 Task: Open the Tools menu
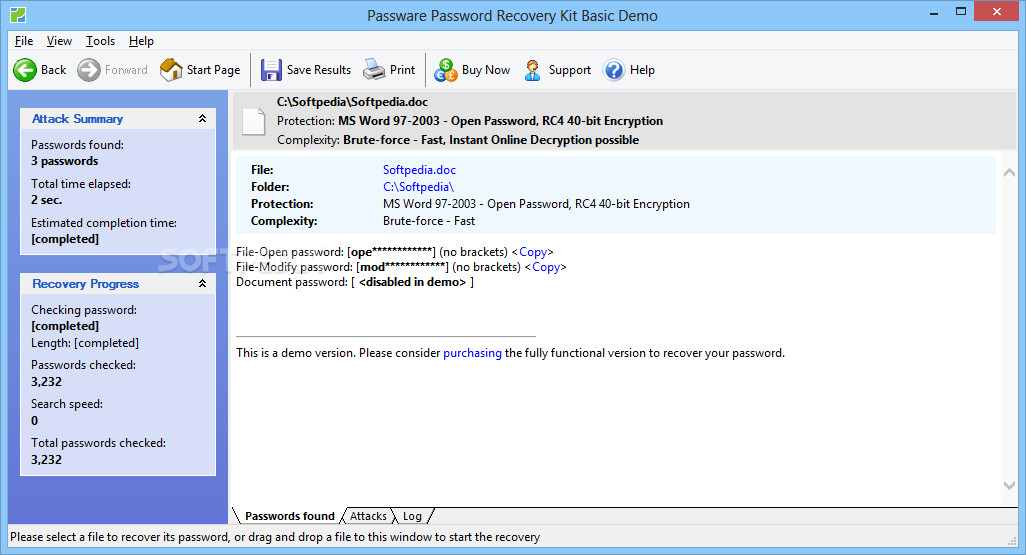[x=100, y=41]
